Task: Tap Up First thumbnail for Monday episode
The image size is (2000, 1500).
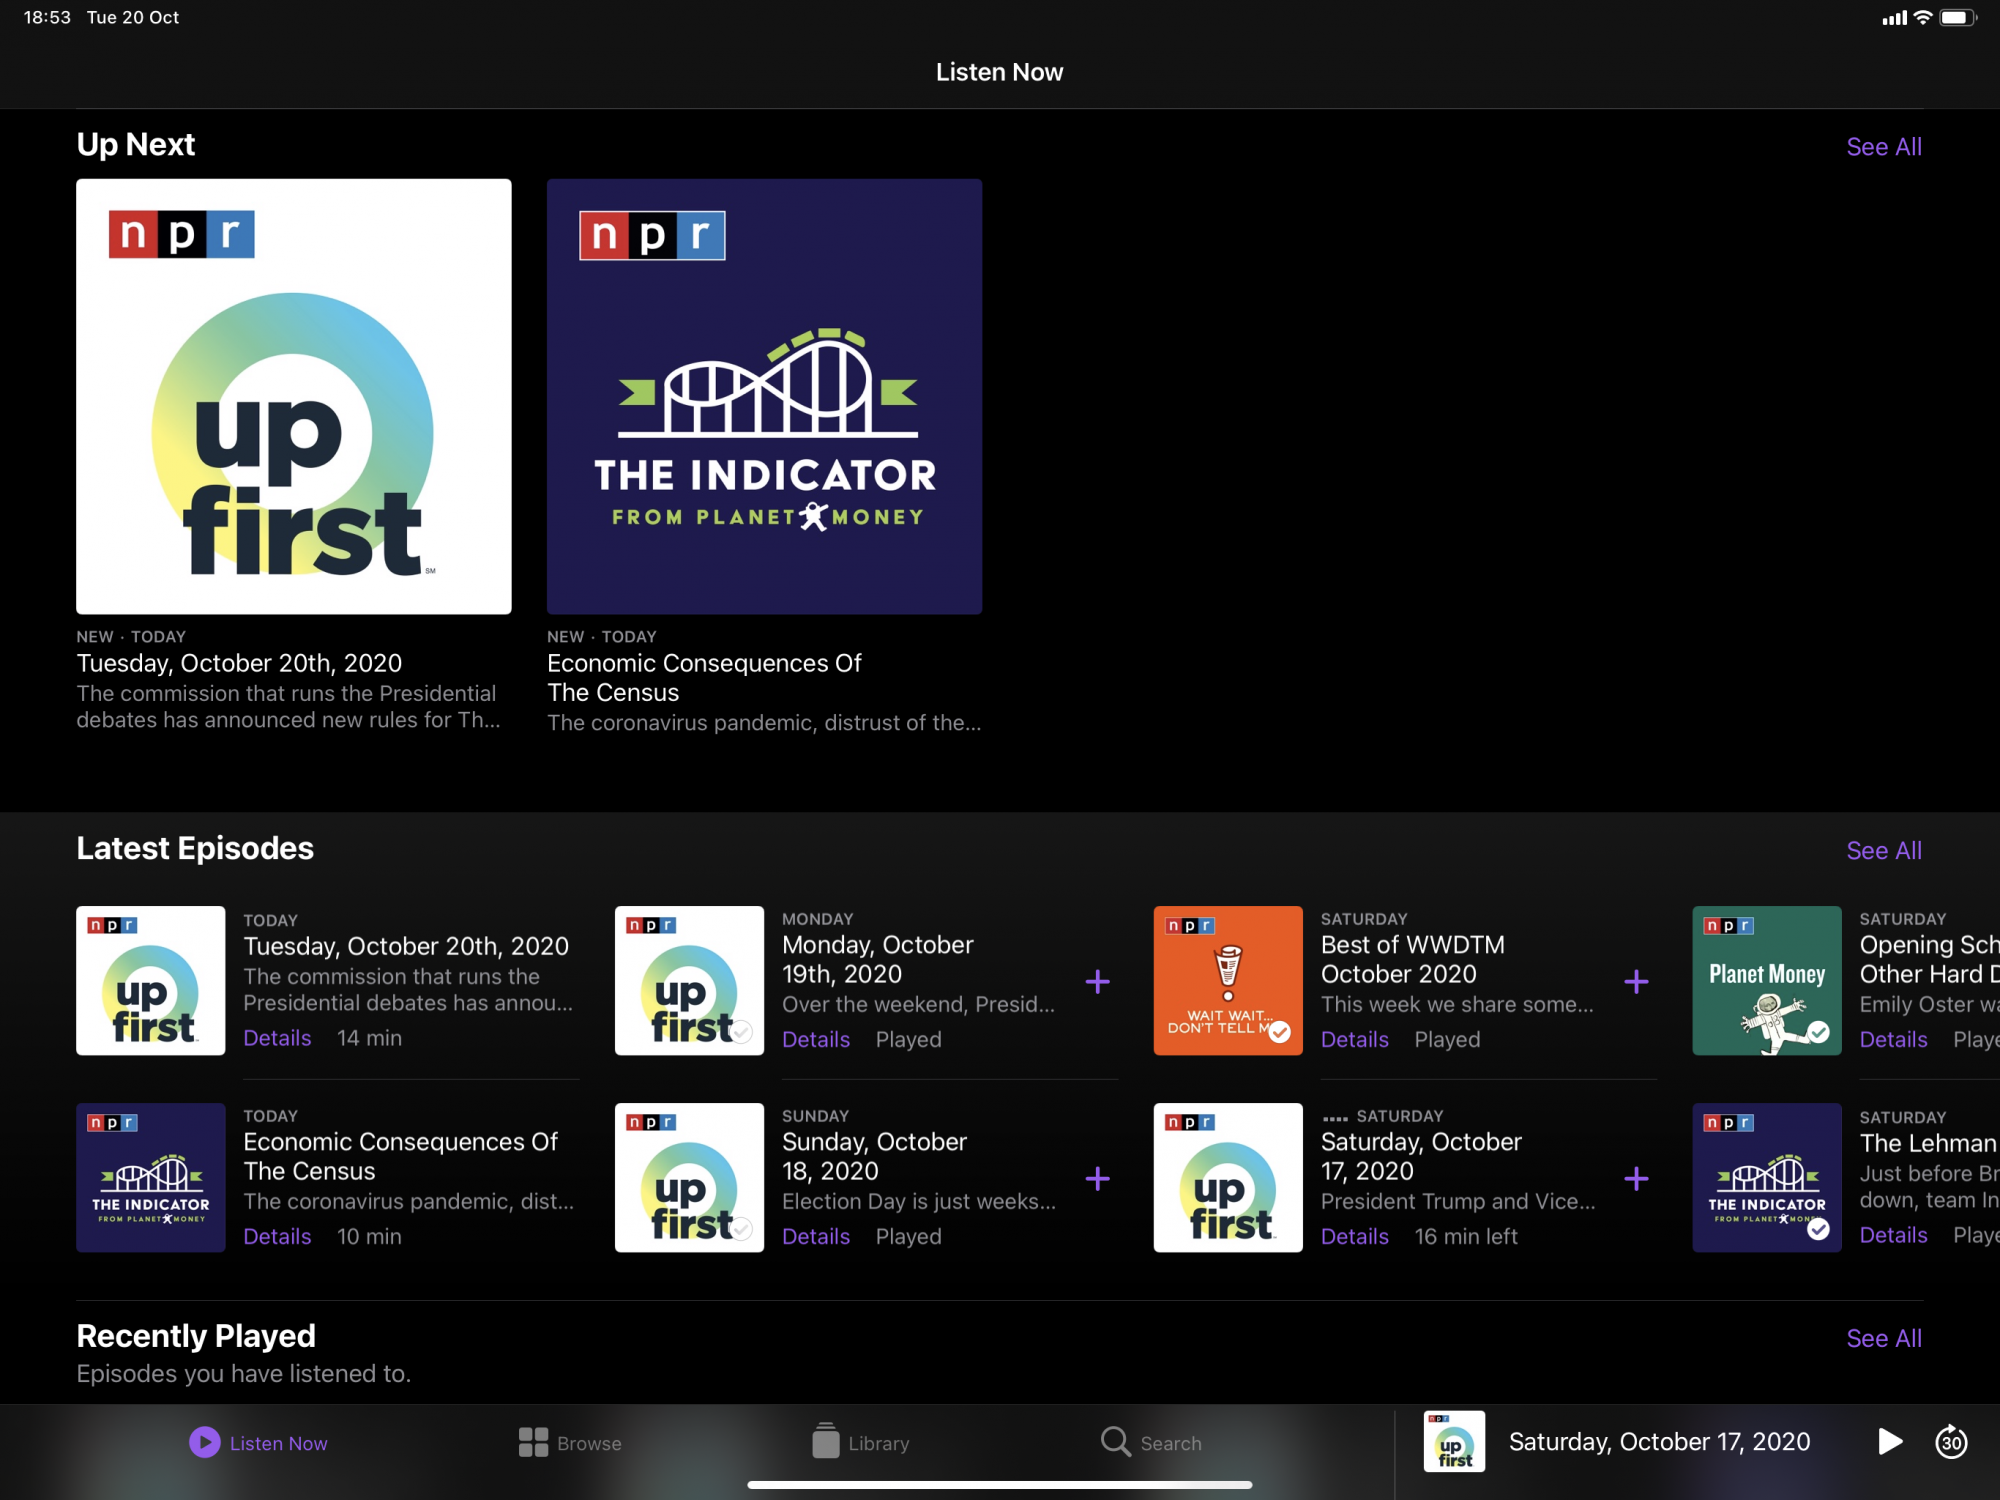Action: point(689,980)
